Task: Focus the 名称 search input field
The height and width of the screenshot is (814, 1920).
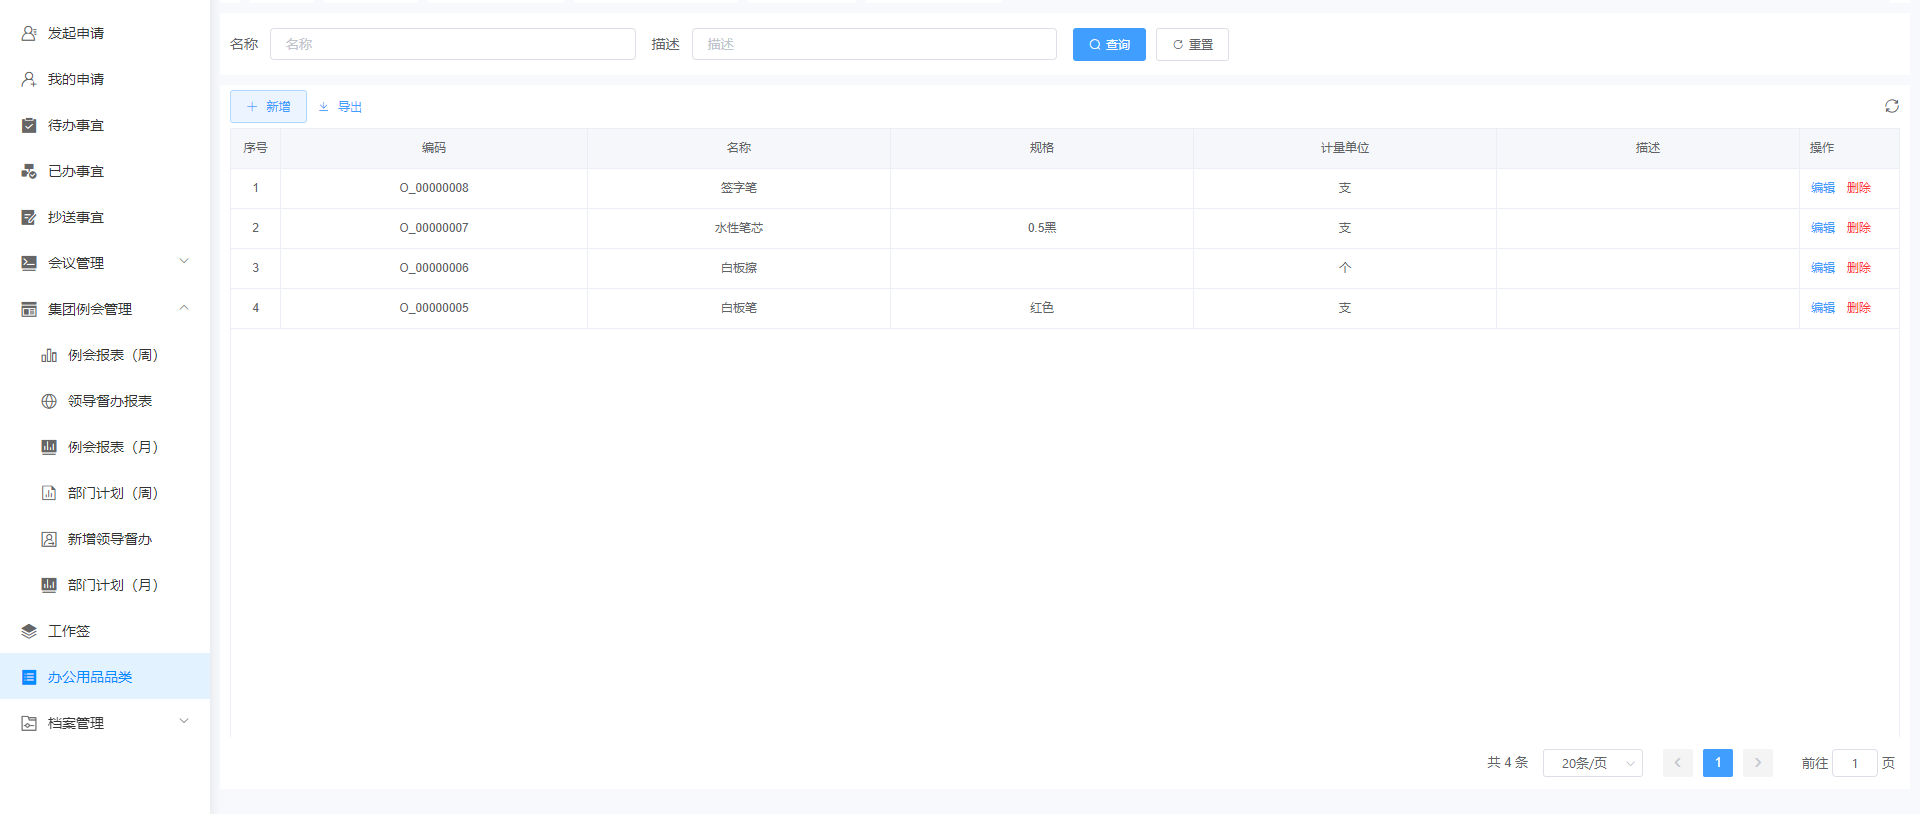Action: click(452, 44)
